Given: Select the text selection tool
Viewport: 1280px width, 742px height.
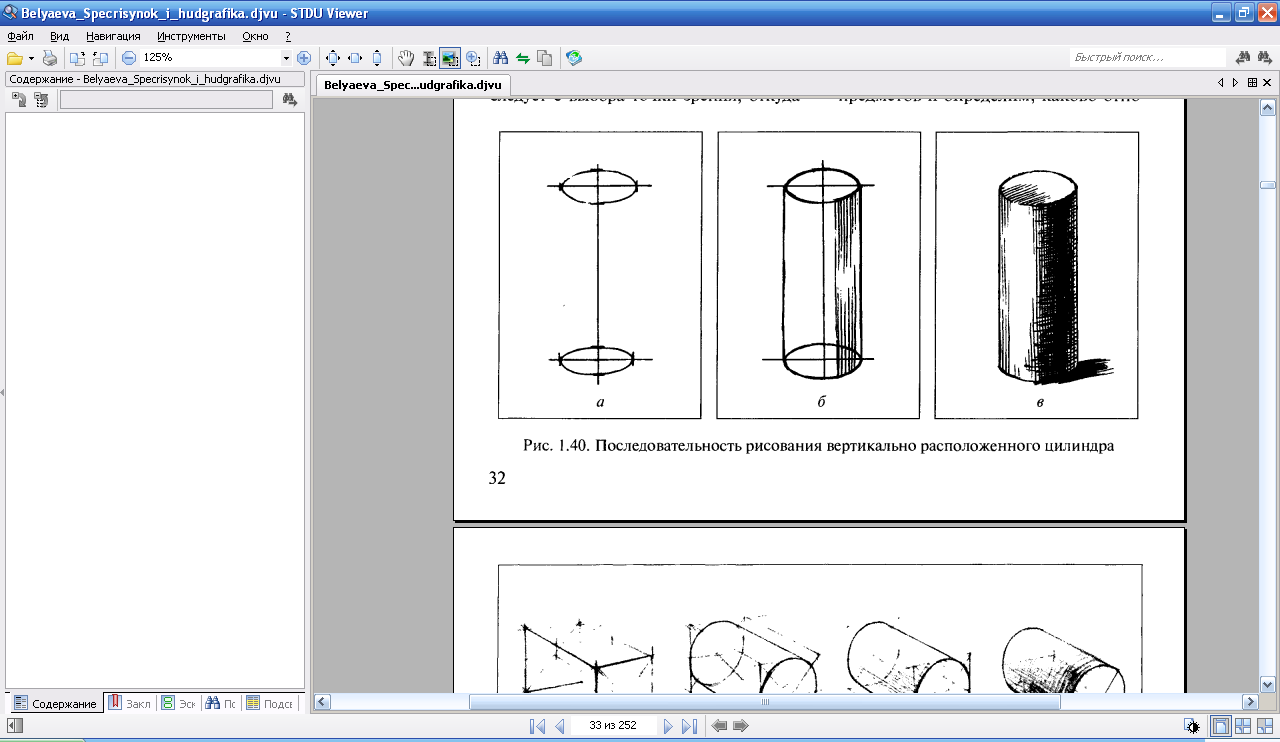Looking at the screenshot, I should tap(428, 58).
